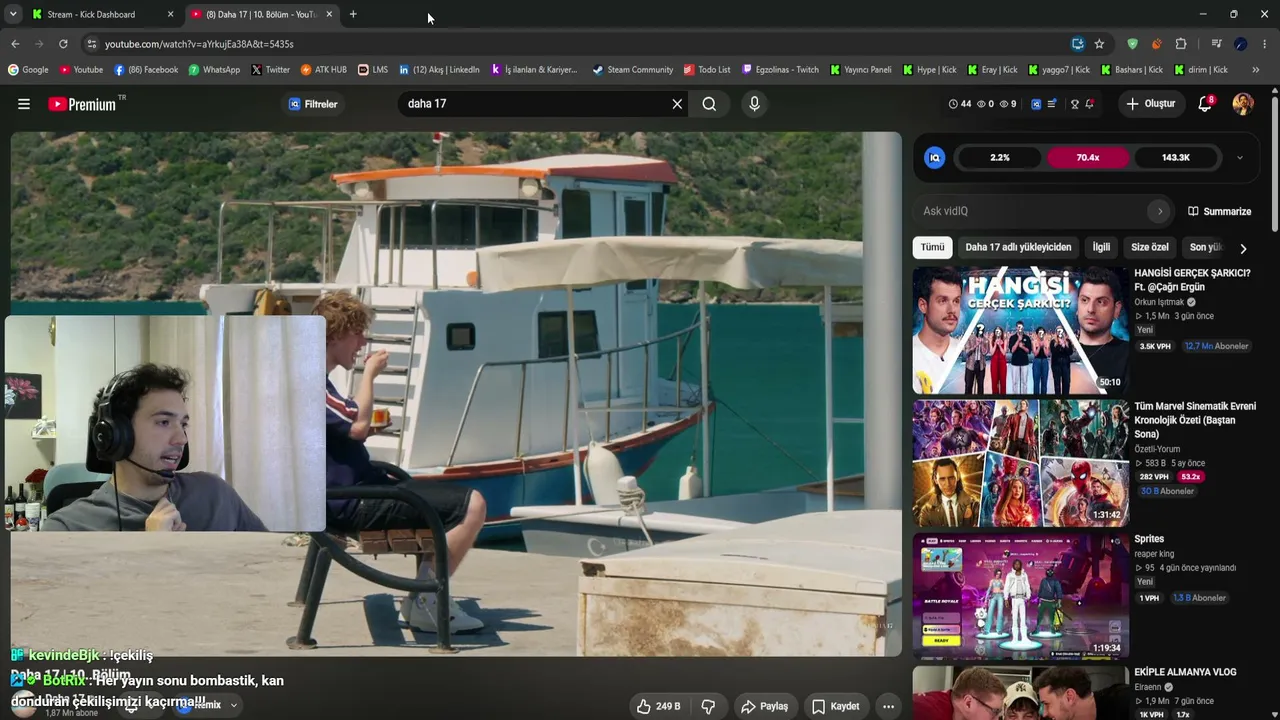Go back in browser history
Viewport: 1280px width, 720px height.
click(x=15, y=44)
